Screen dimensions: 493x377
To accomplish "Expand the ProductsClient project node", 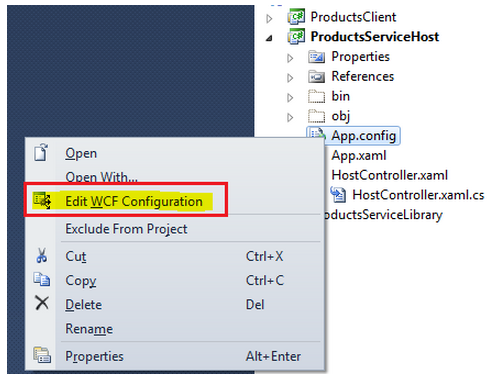I will [269, 19].
